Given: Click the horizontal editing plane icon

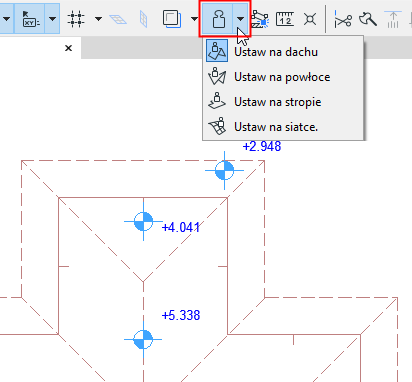Looking at the screenshot, I should [x=118, y=19].
